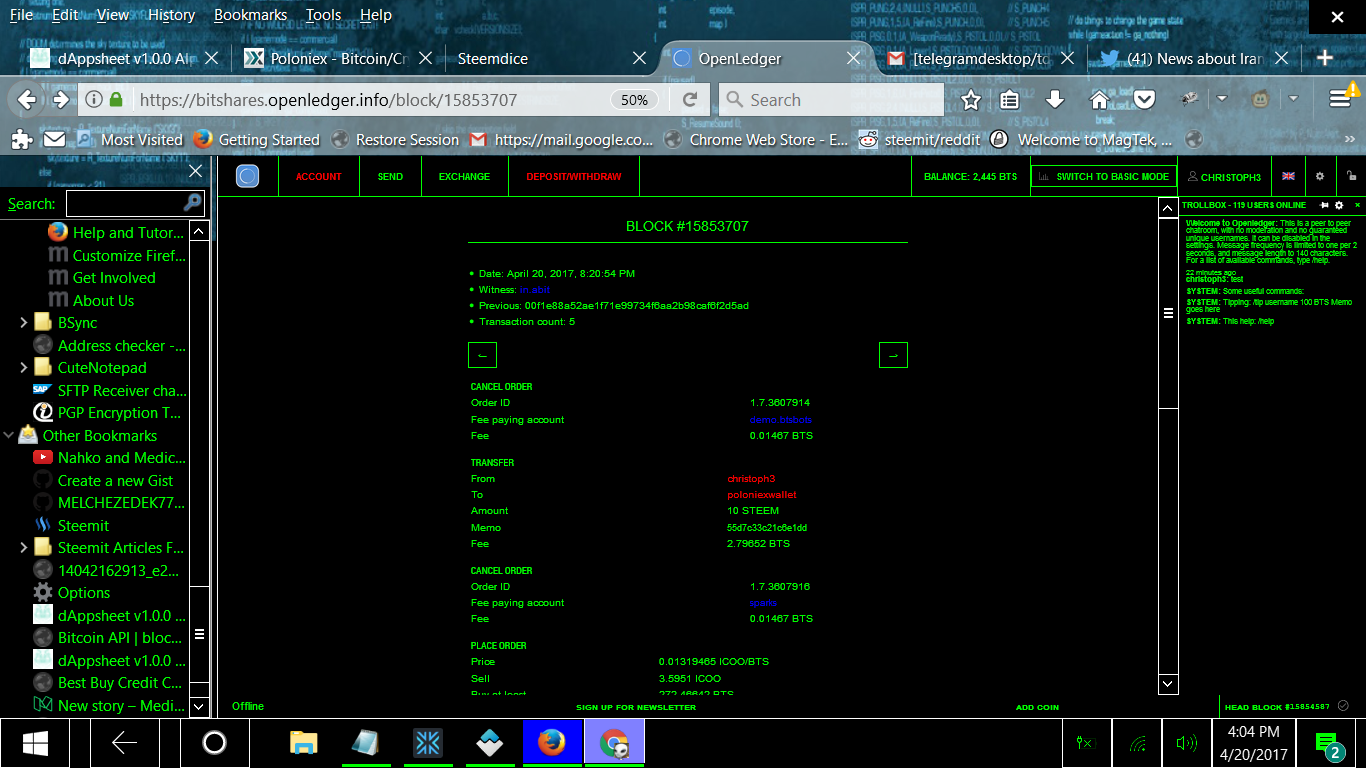The width and height of the screenshot is (1366, 768).
Task: Pin the Trollbox with the pin icon
Action: pos(1324,205)
